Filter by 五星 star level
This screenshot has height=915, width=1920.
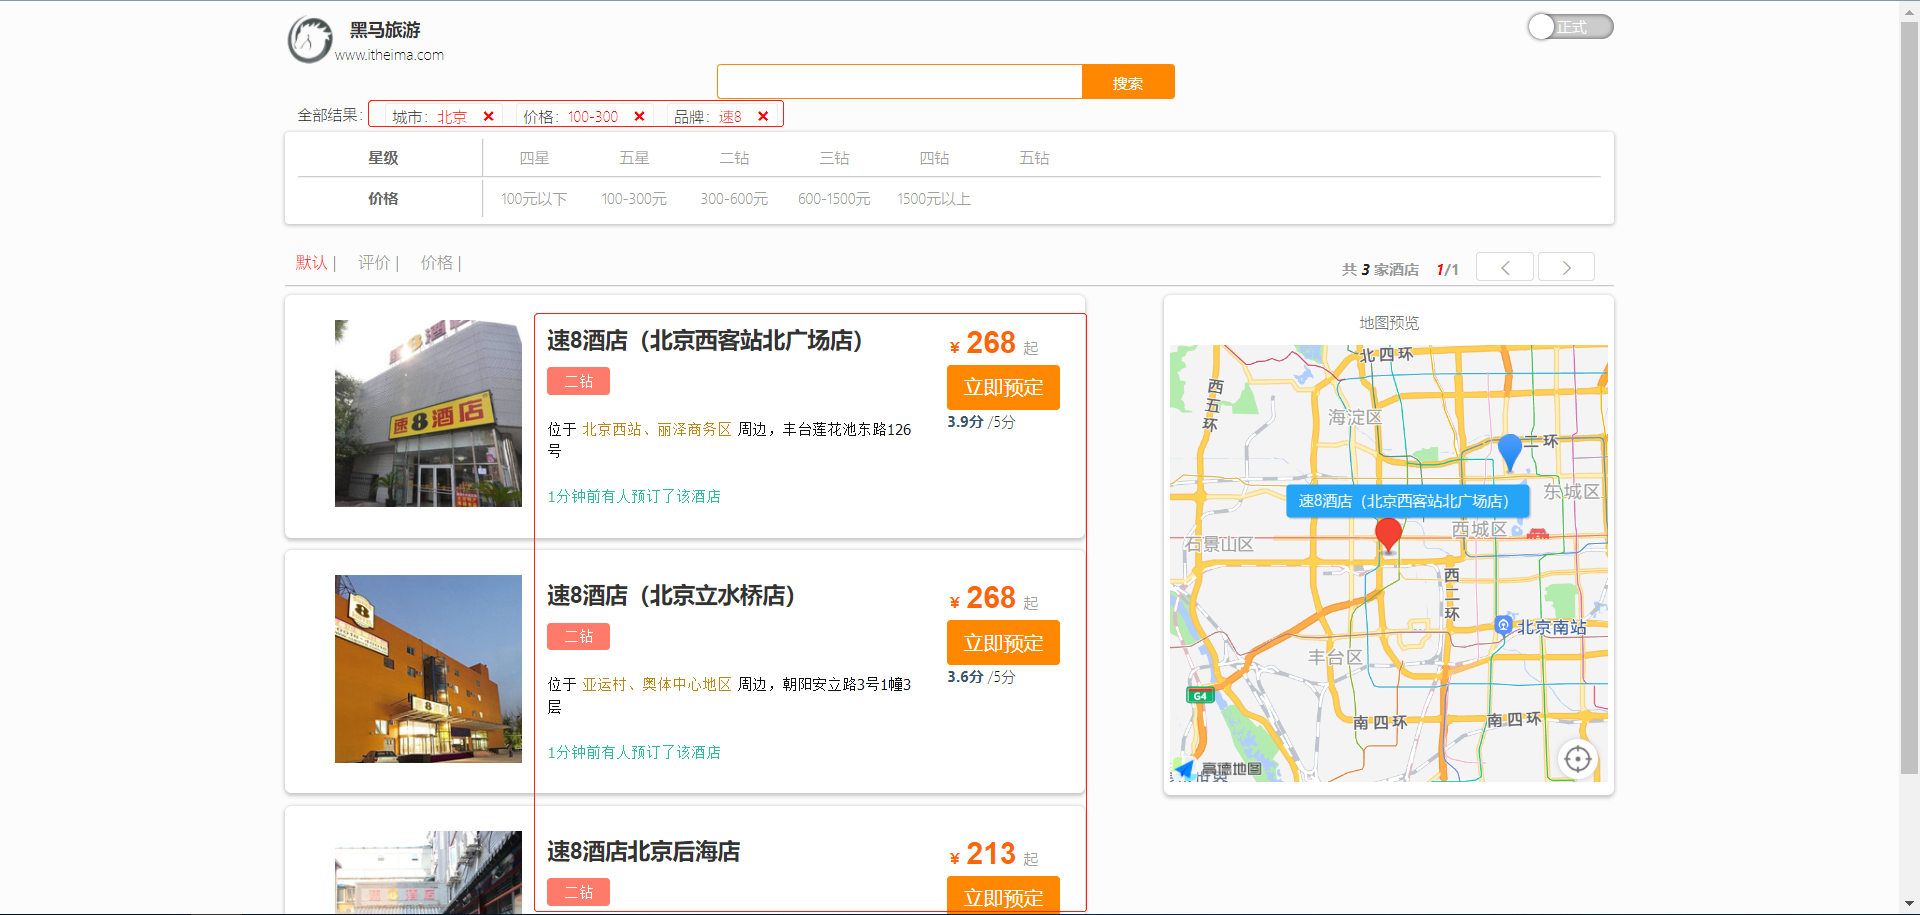634,158
